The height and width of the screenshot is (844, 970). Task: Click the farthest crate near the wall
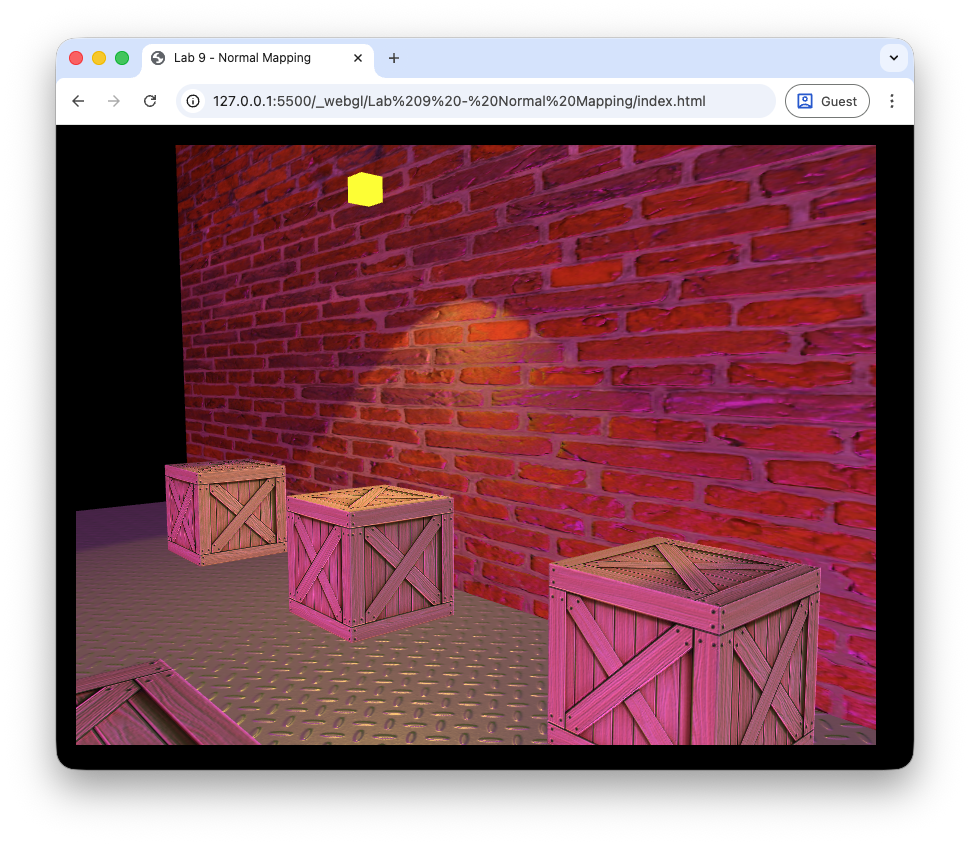coord(226,511)
